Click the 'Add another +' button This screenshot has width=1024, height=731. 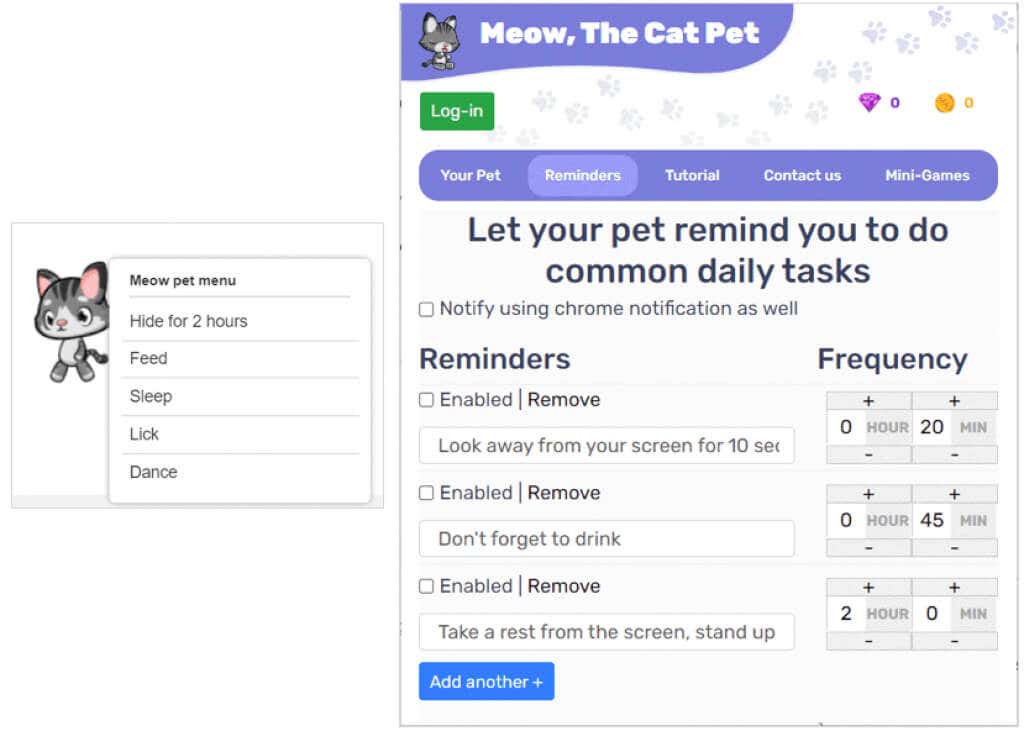coord(486,681)
